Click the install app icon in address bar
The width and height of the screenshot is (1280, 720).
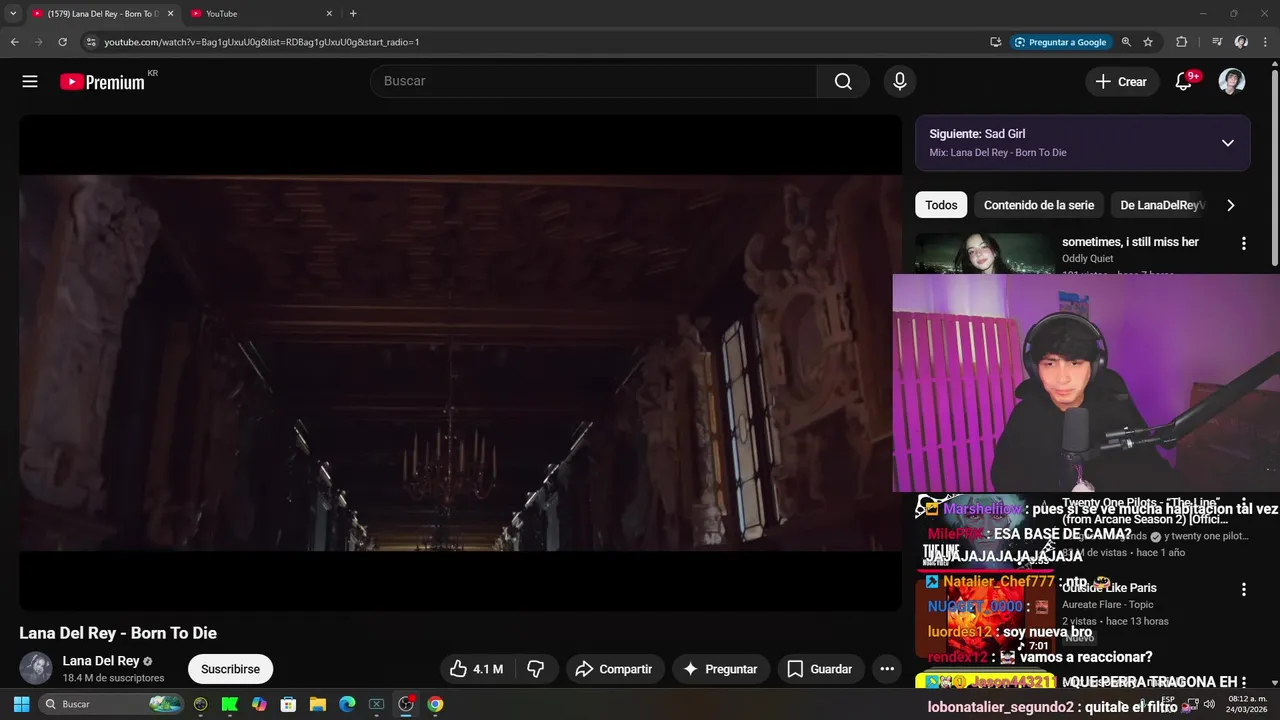tap(996, 42)
